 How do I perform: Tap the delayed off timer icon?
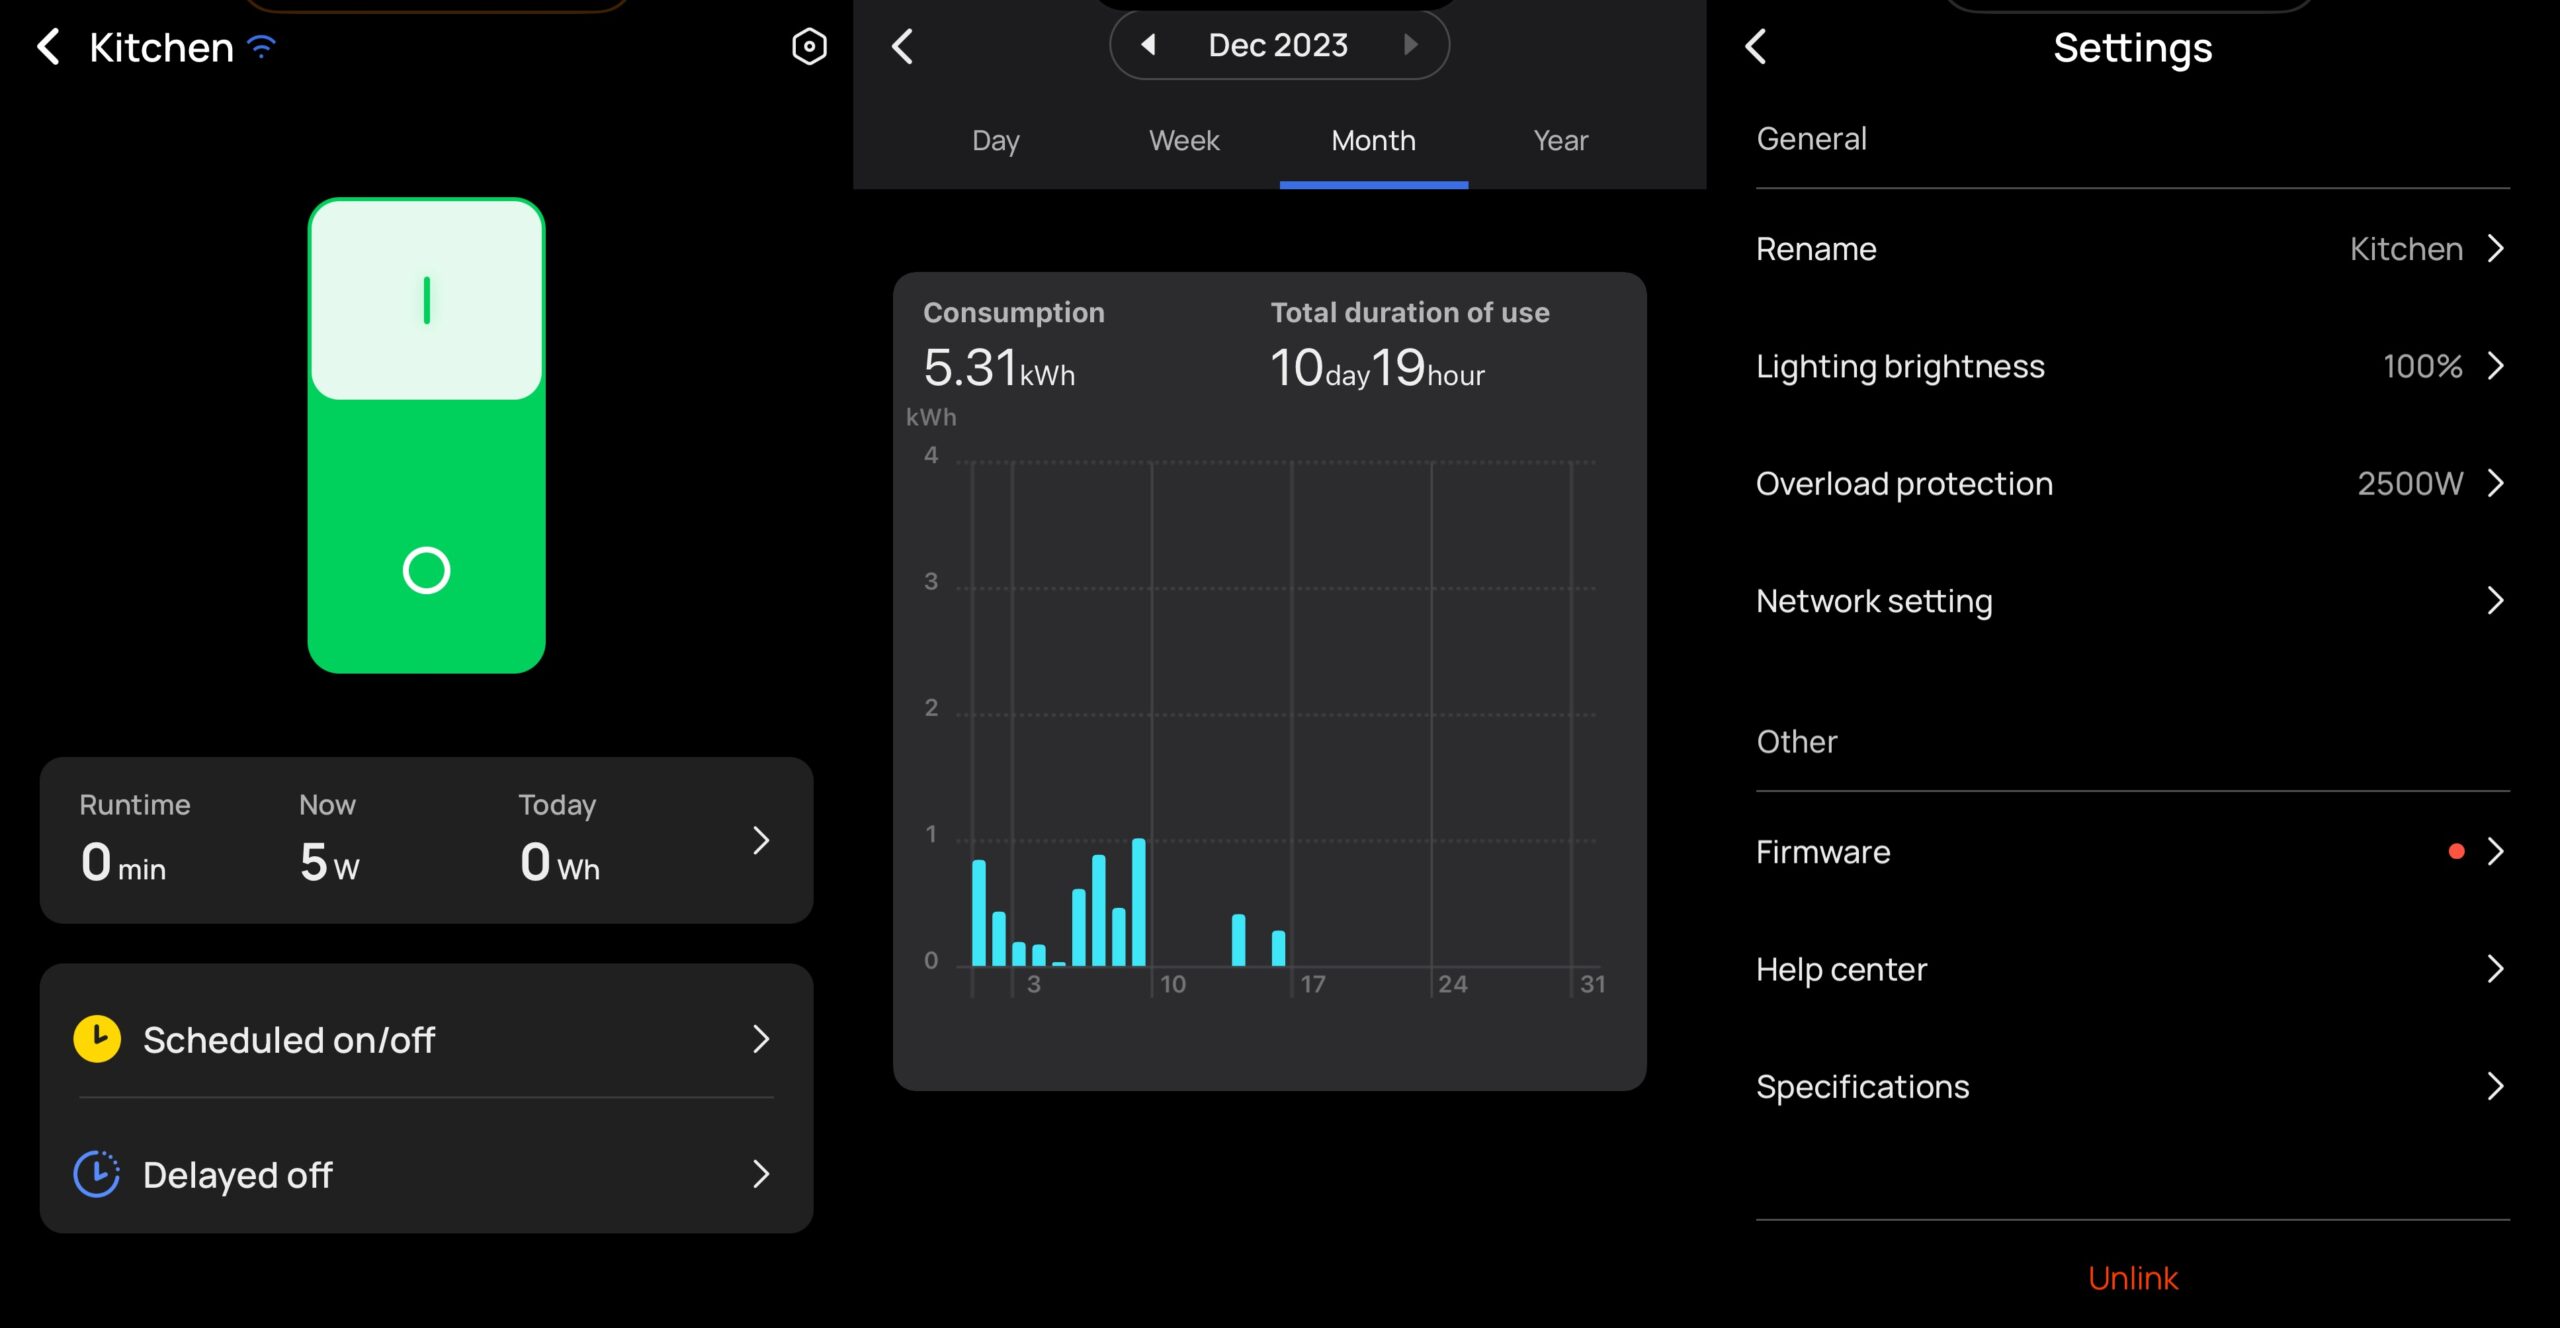[97, 1172]
